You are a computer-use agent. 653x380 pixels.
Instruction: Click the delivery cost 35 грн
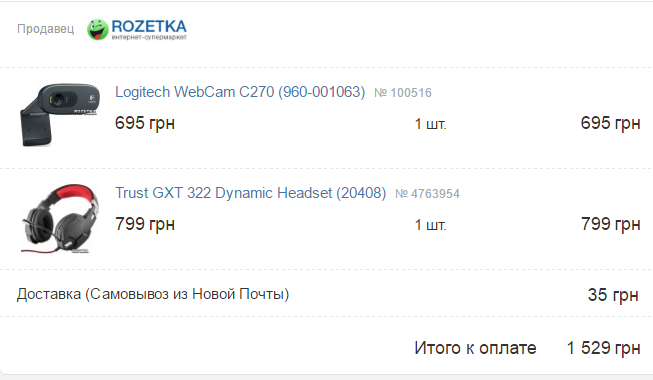coord(613,295)
